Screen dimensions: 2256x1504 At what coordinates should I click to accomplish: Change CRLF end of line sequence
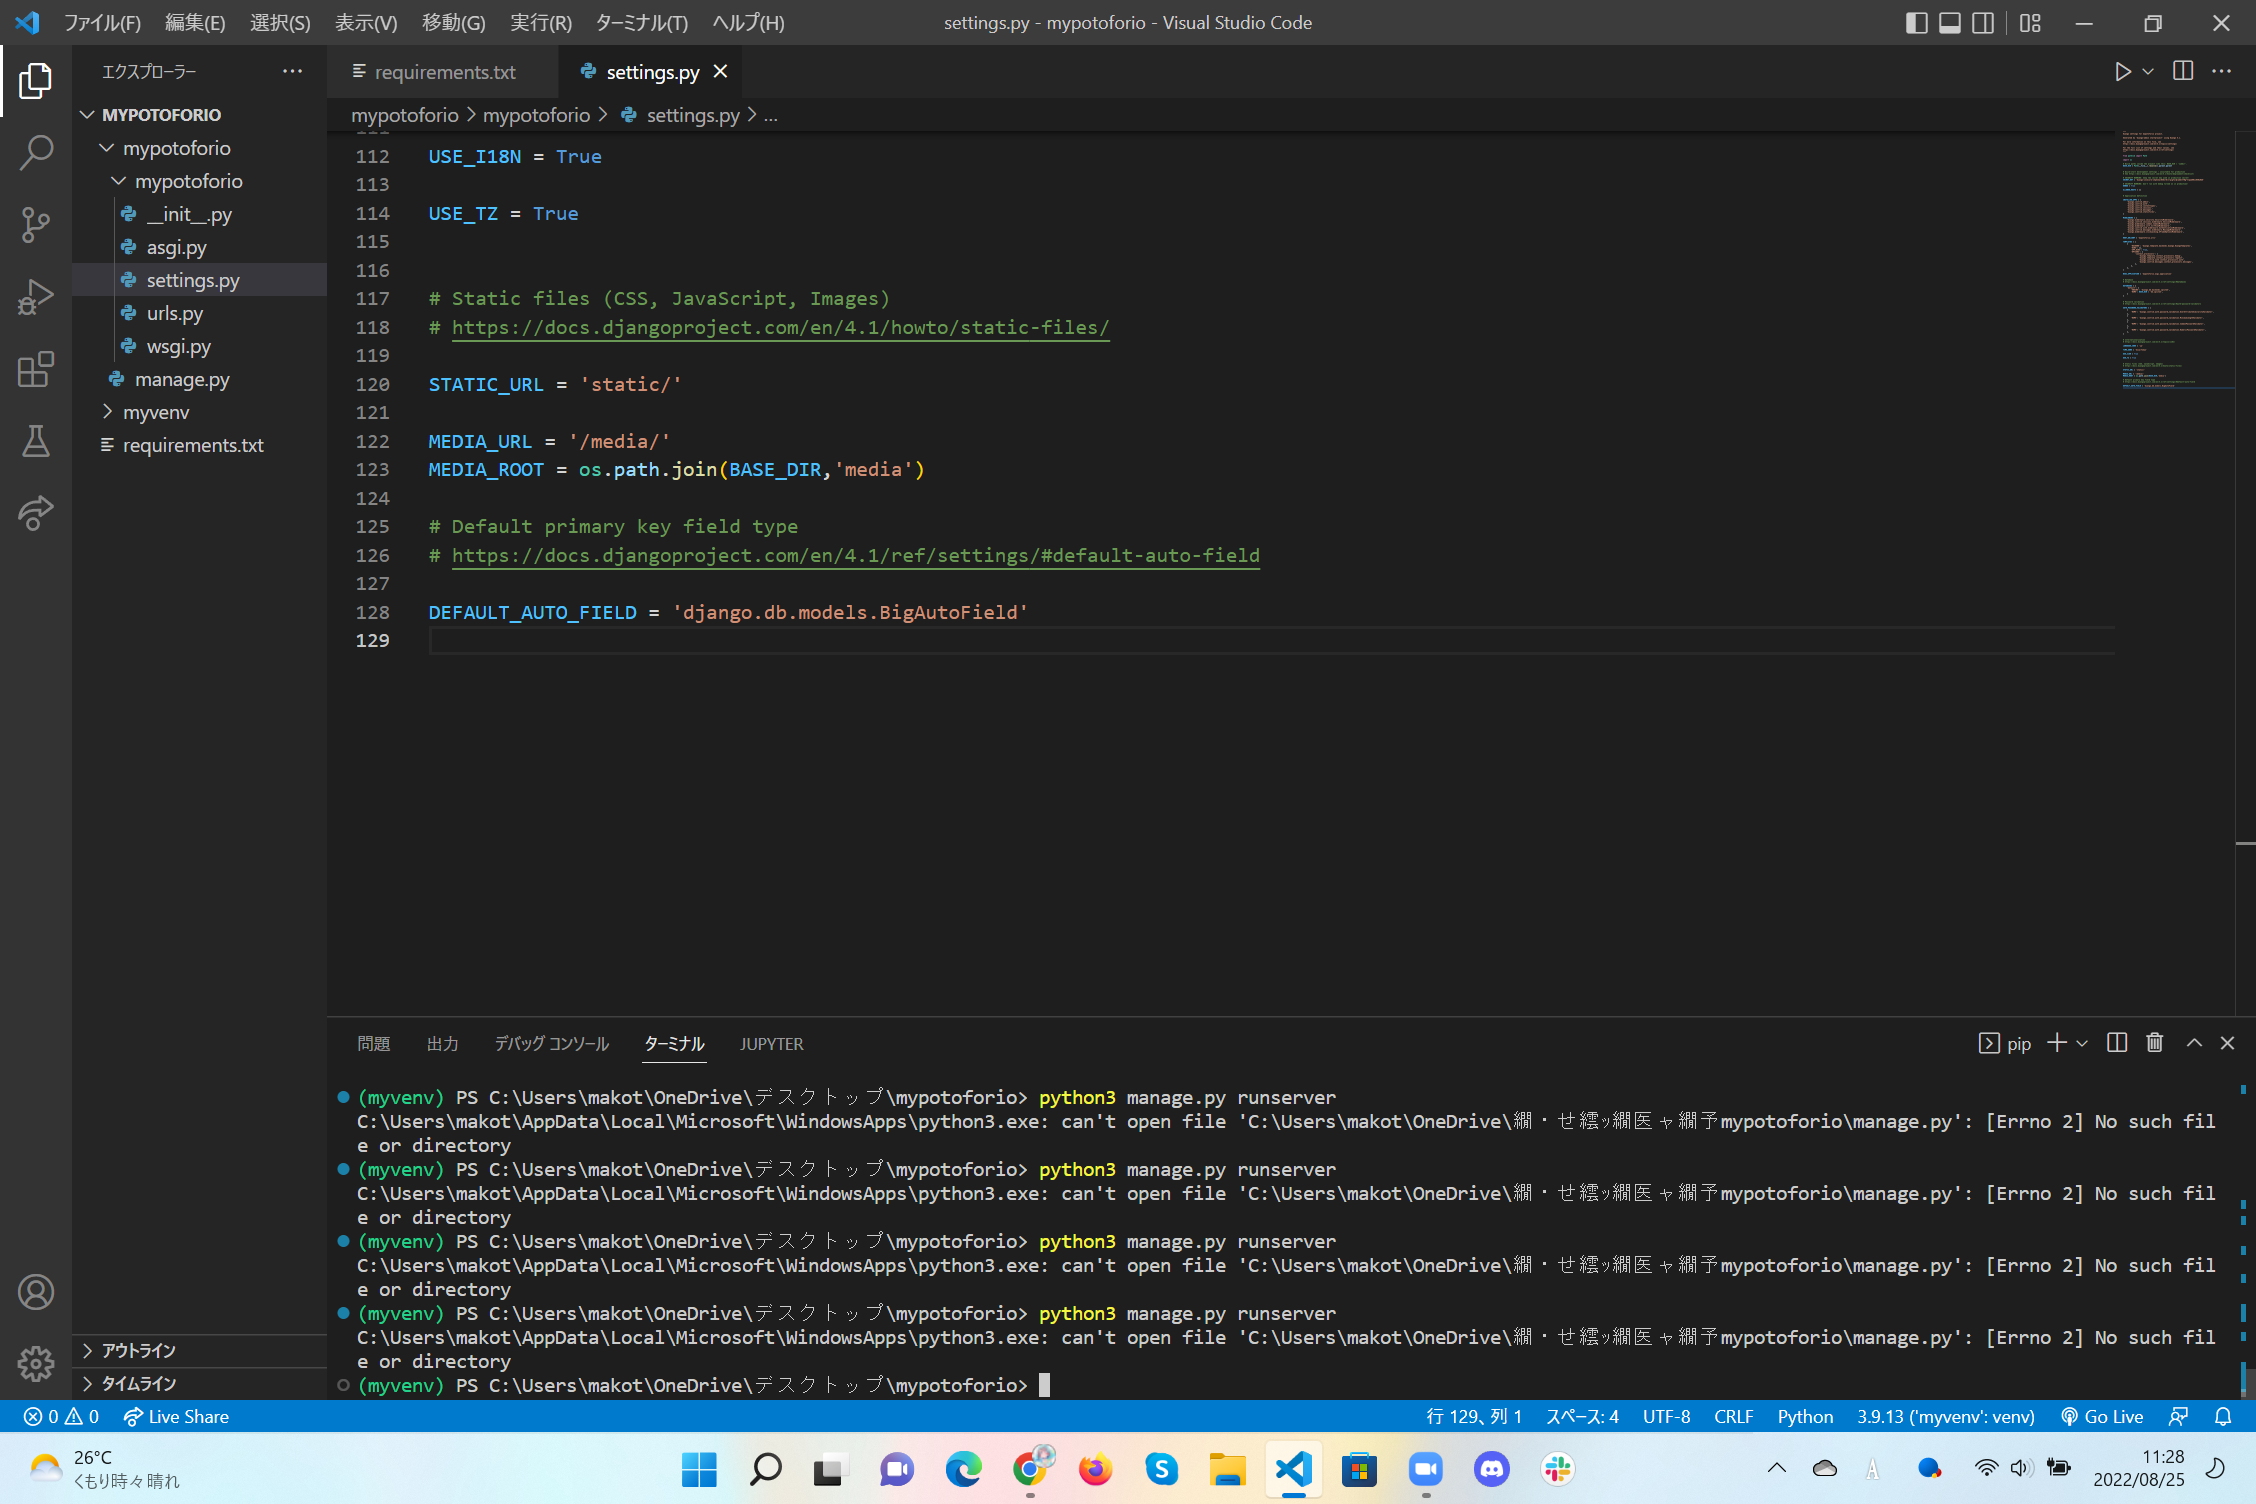pos(1733,1416)
